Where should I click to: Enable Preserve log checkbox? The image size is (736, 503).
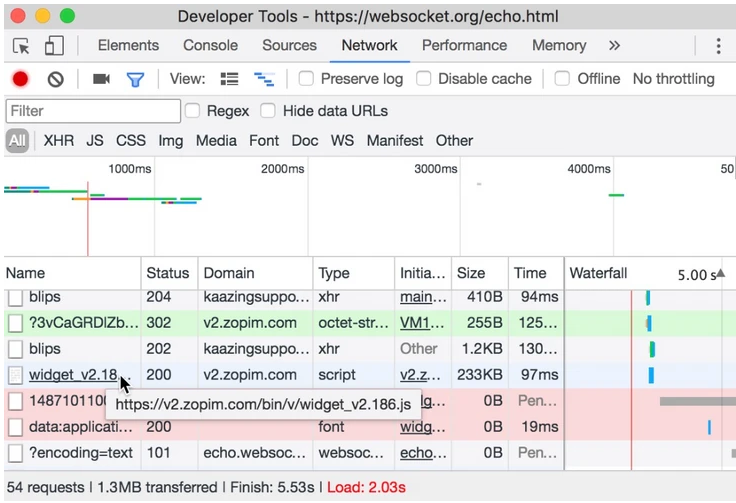tap(306, 78)
